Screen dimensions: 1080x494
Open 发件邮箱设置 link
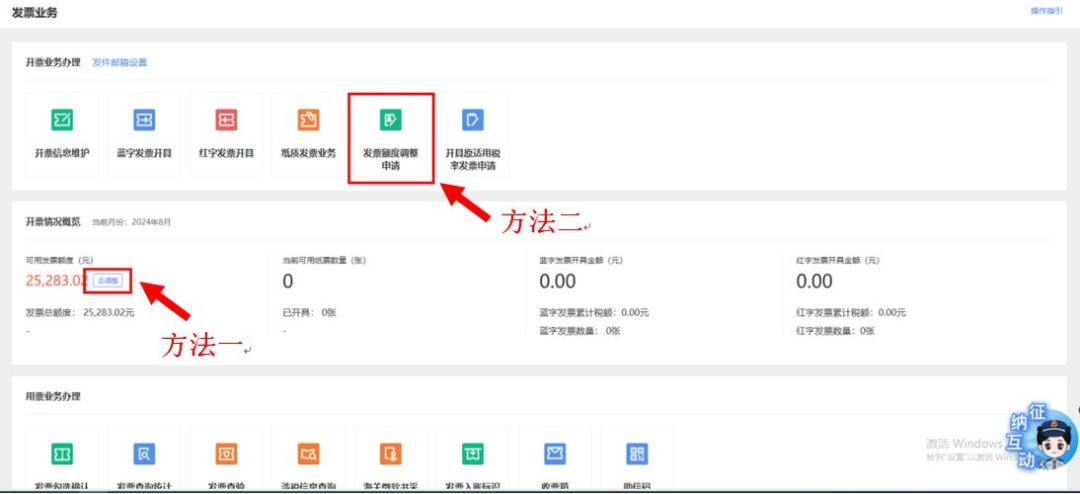pyautogui.click(x=120, y=63)
